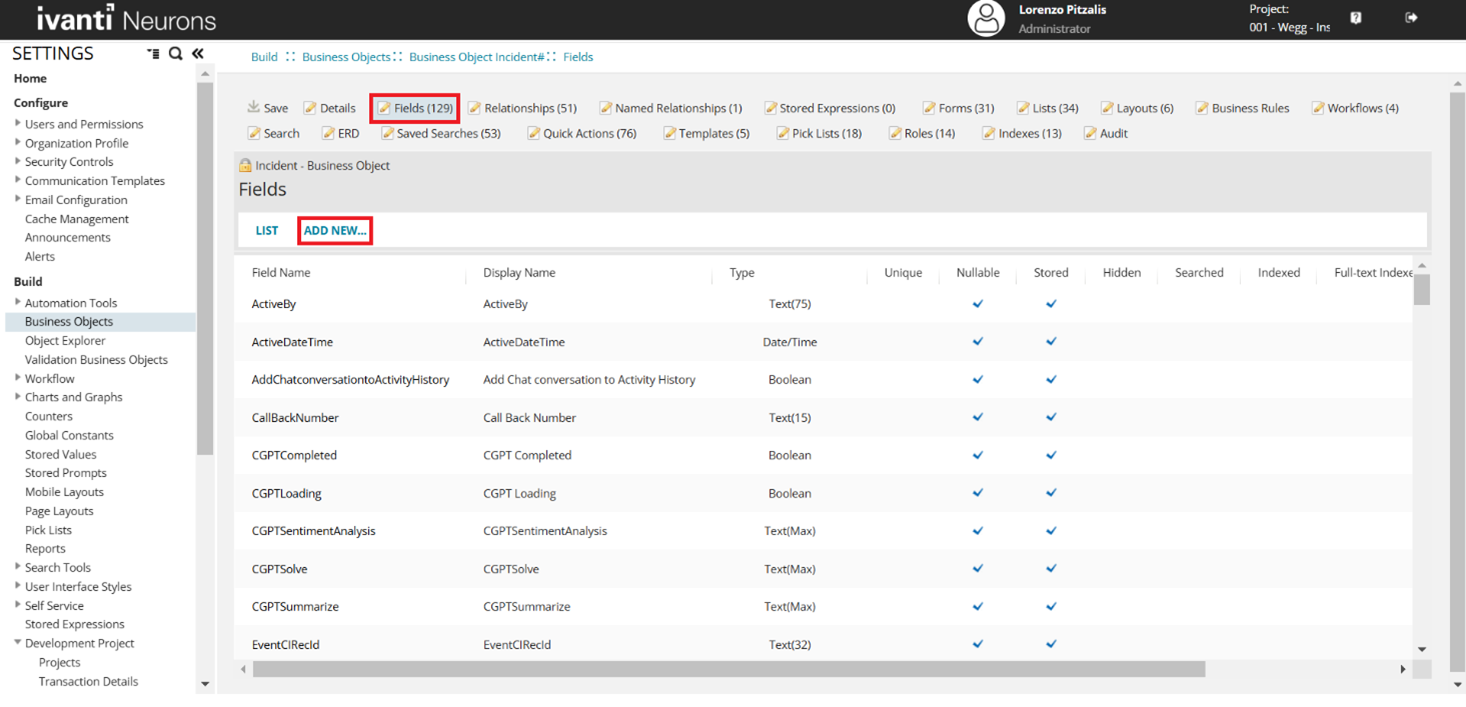Collapse Development Project tree node

(x=18, y=643)
